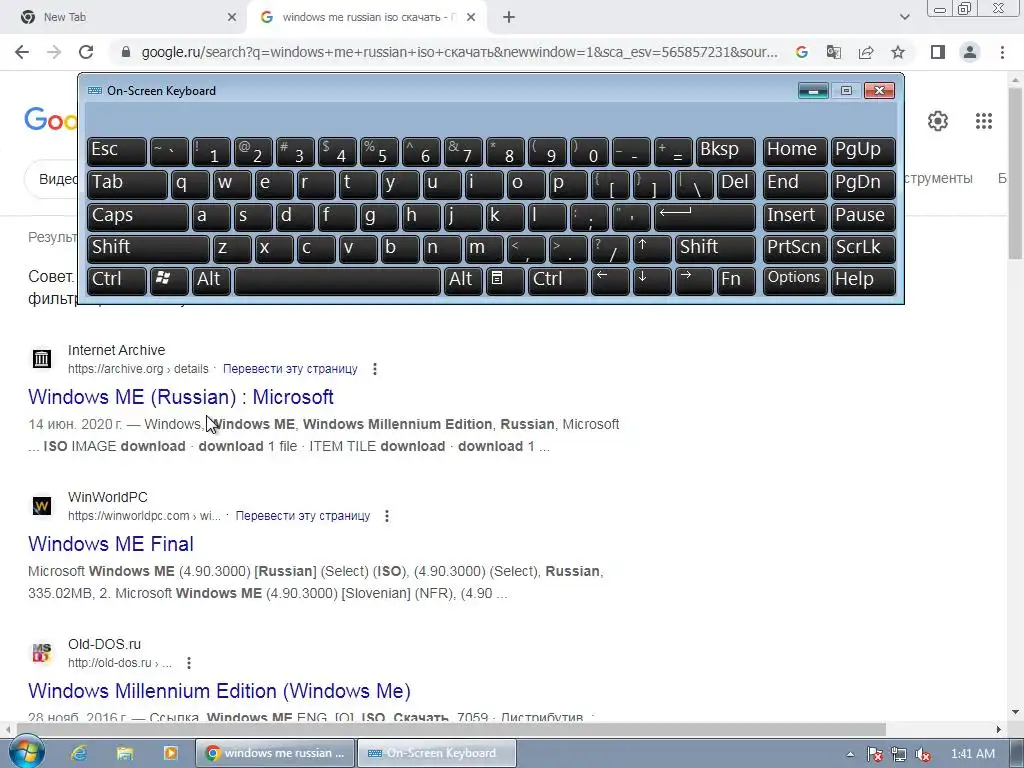Open more options for Internet Archive result
1024x768 pixels.
pos(375,369)
